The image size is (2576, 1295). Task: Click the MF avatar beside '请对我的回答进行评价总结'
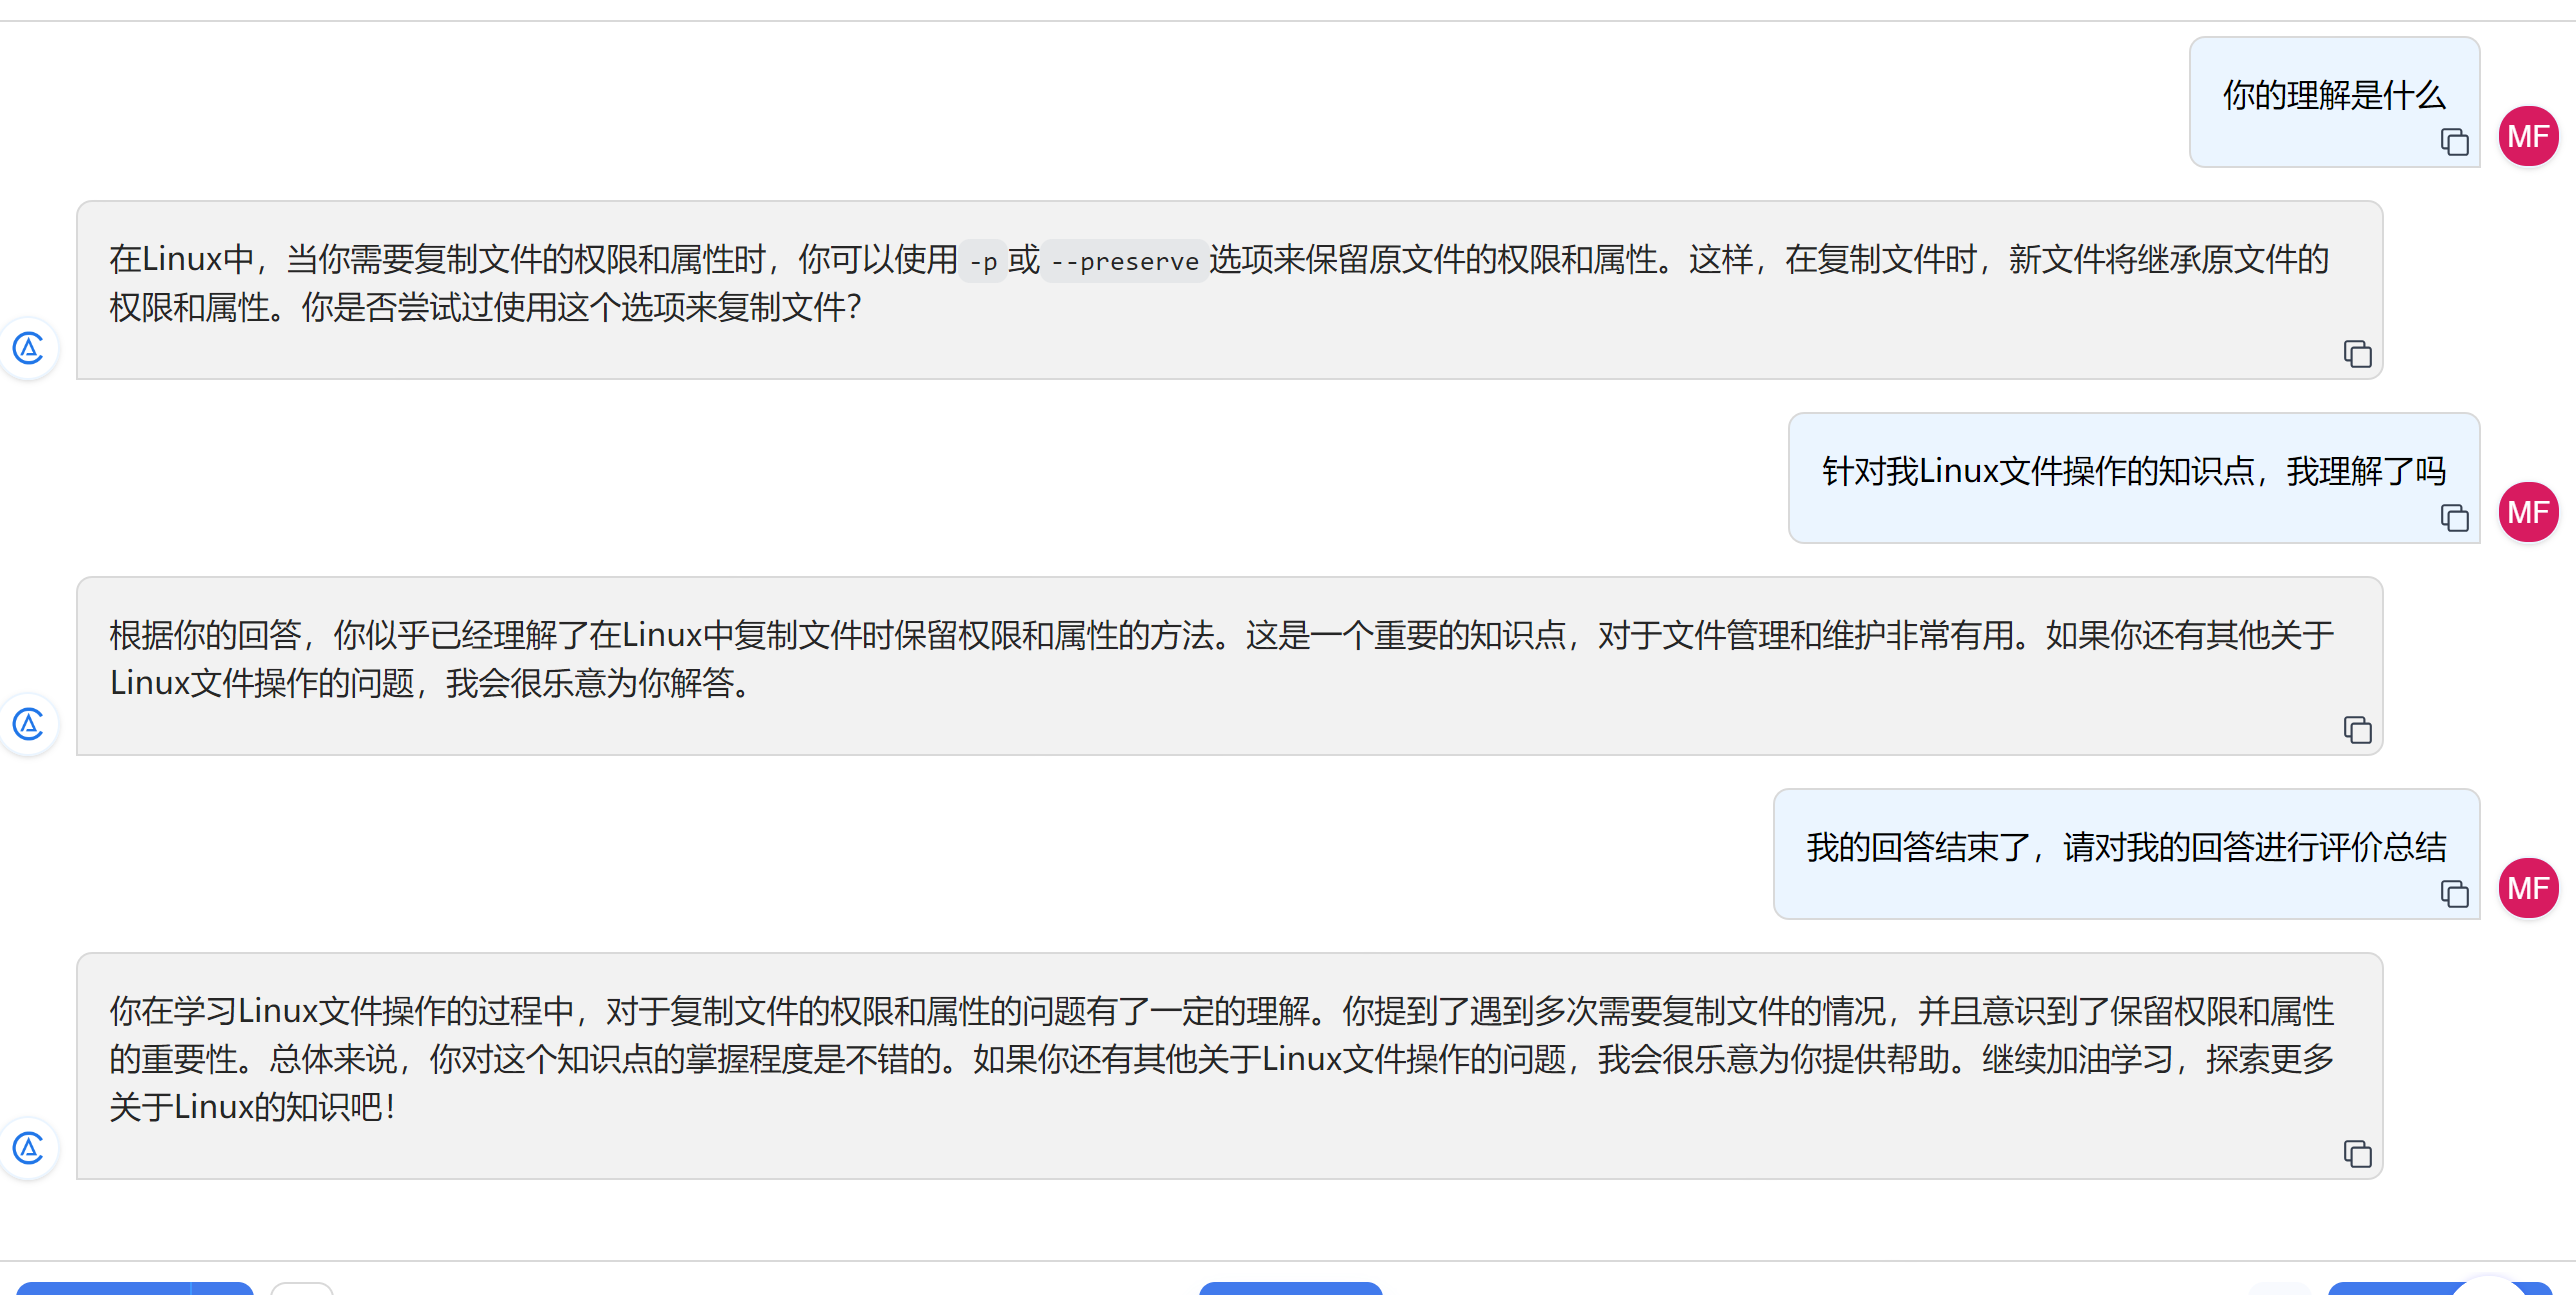2528,888
